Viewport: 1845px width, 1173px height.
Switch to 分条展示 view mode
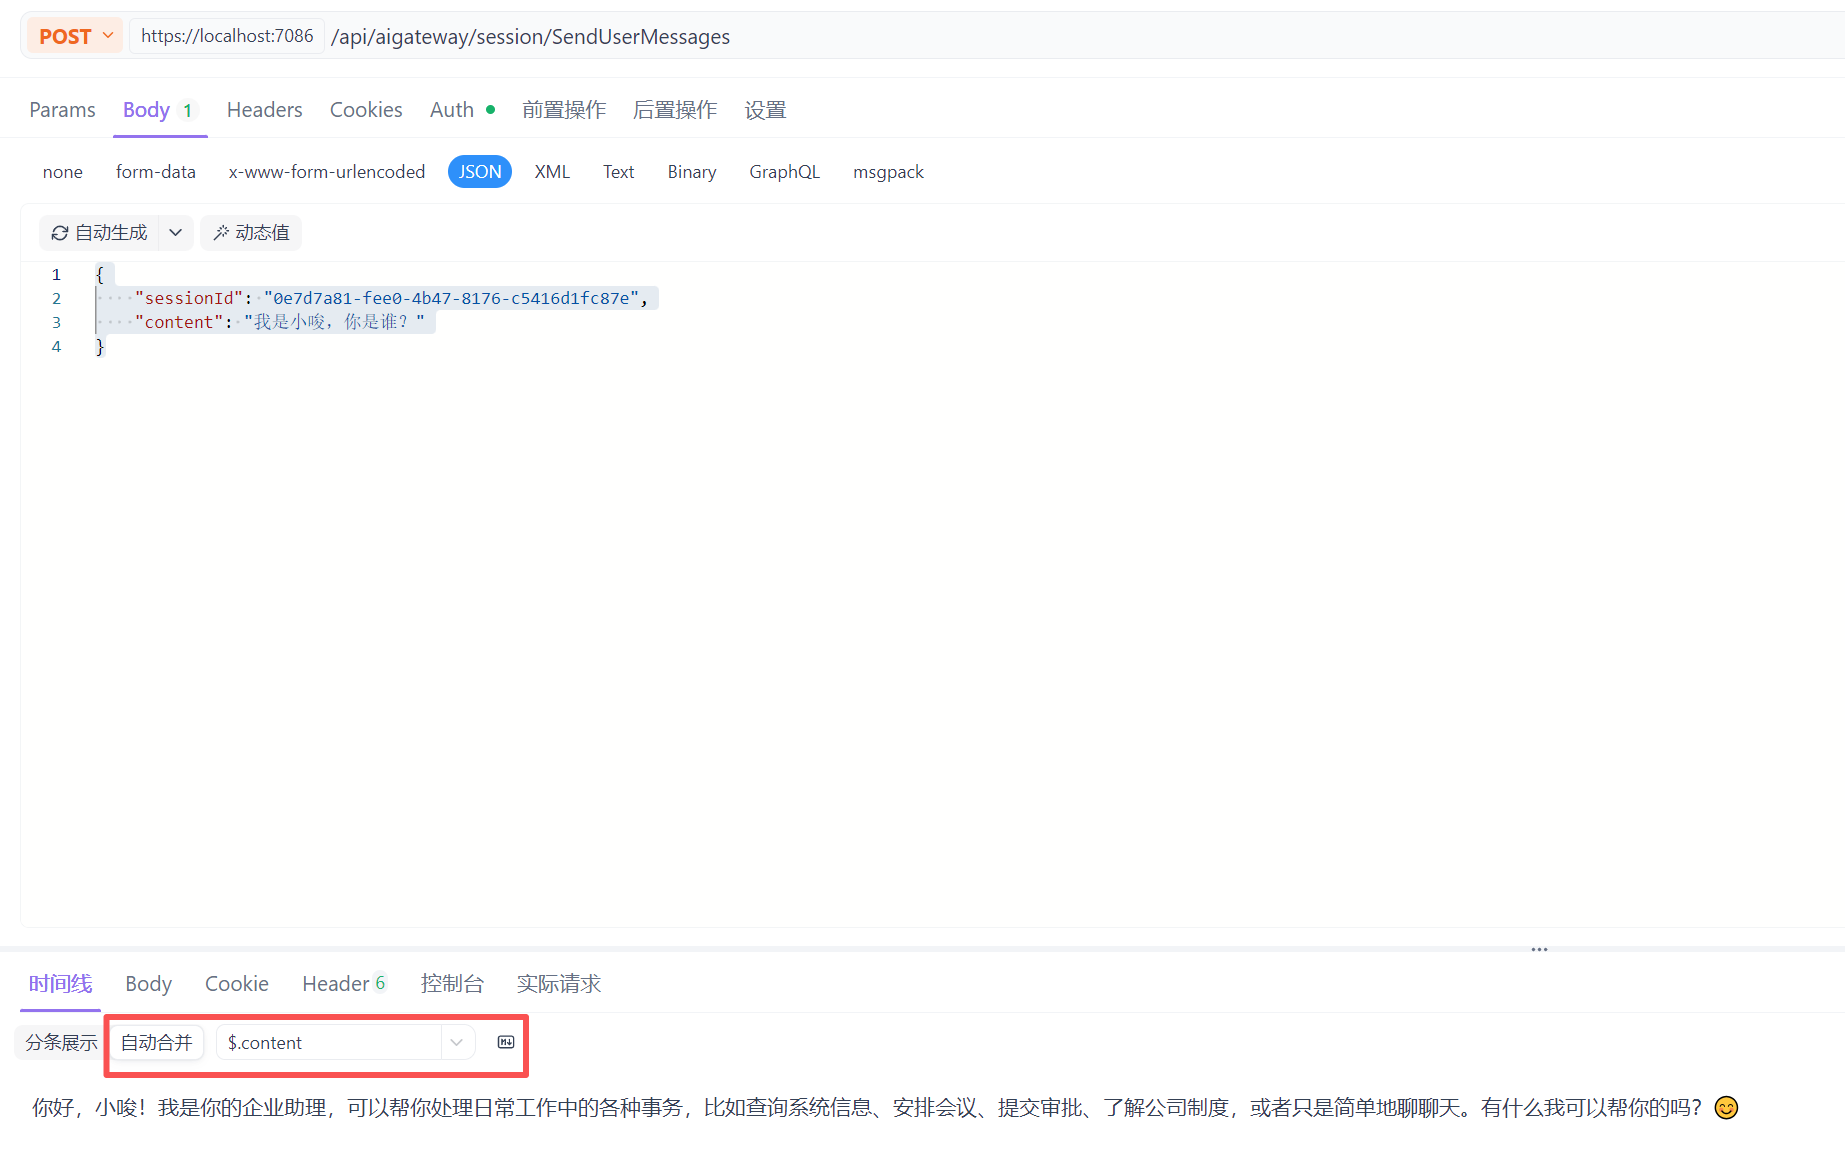[x=61, y=1043]
